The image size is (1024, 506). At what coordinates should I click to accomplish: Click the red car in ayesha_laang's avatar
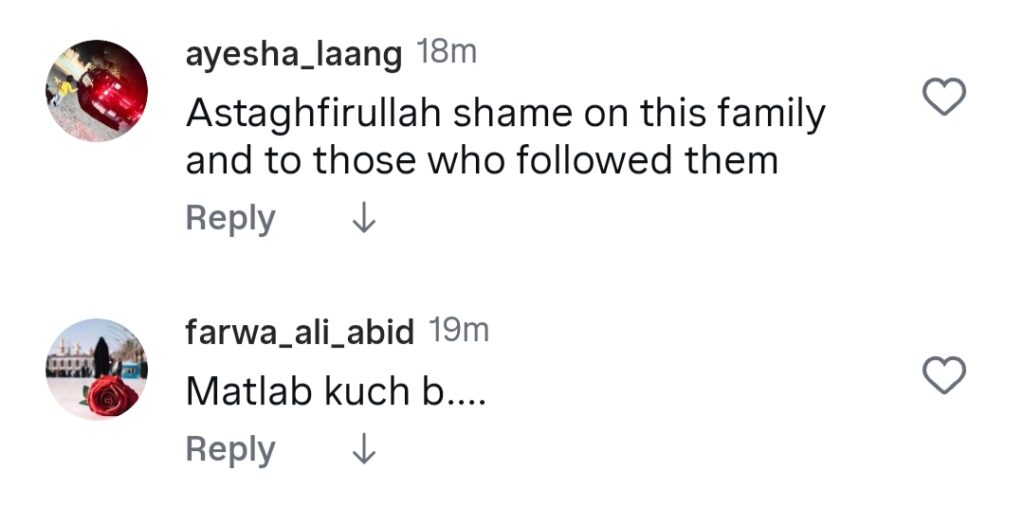(110, 97)
